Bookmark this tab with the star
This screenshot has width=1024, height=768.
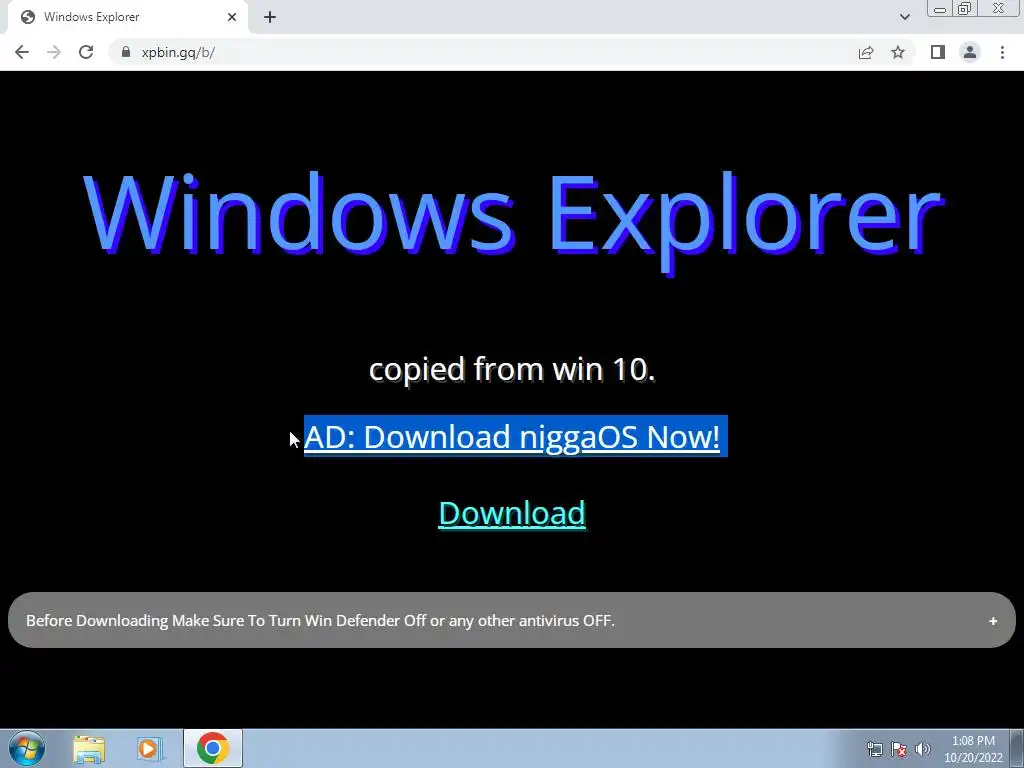click(x=898, y=52)
